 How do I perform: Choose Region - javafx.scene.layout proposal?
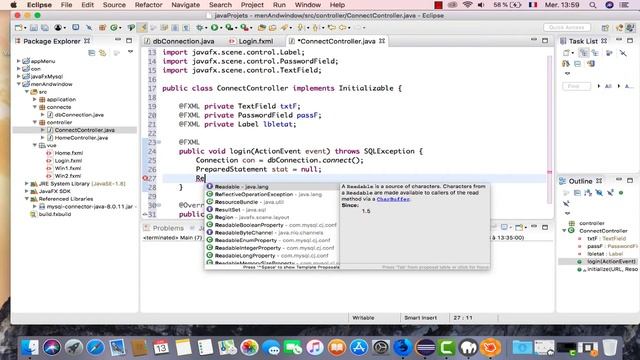click(271, 217)
